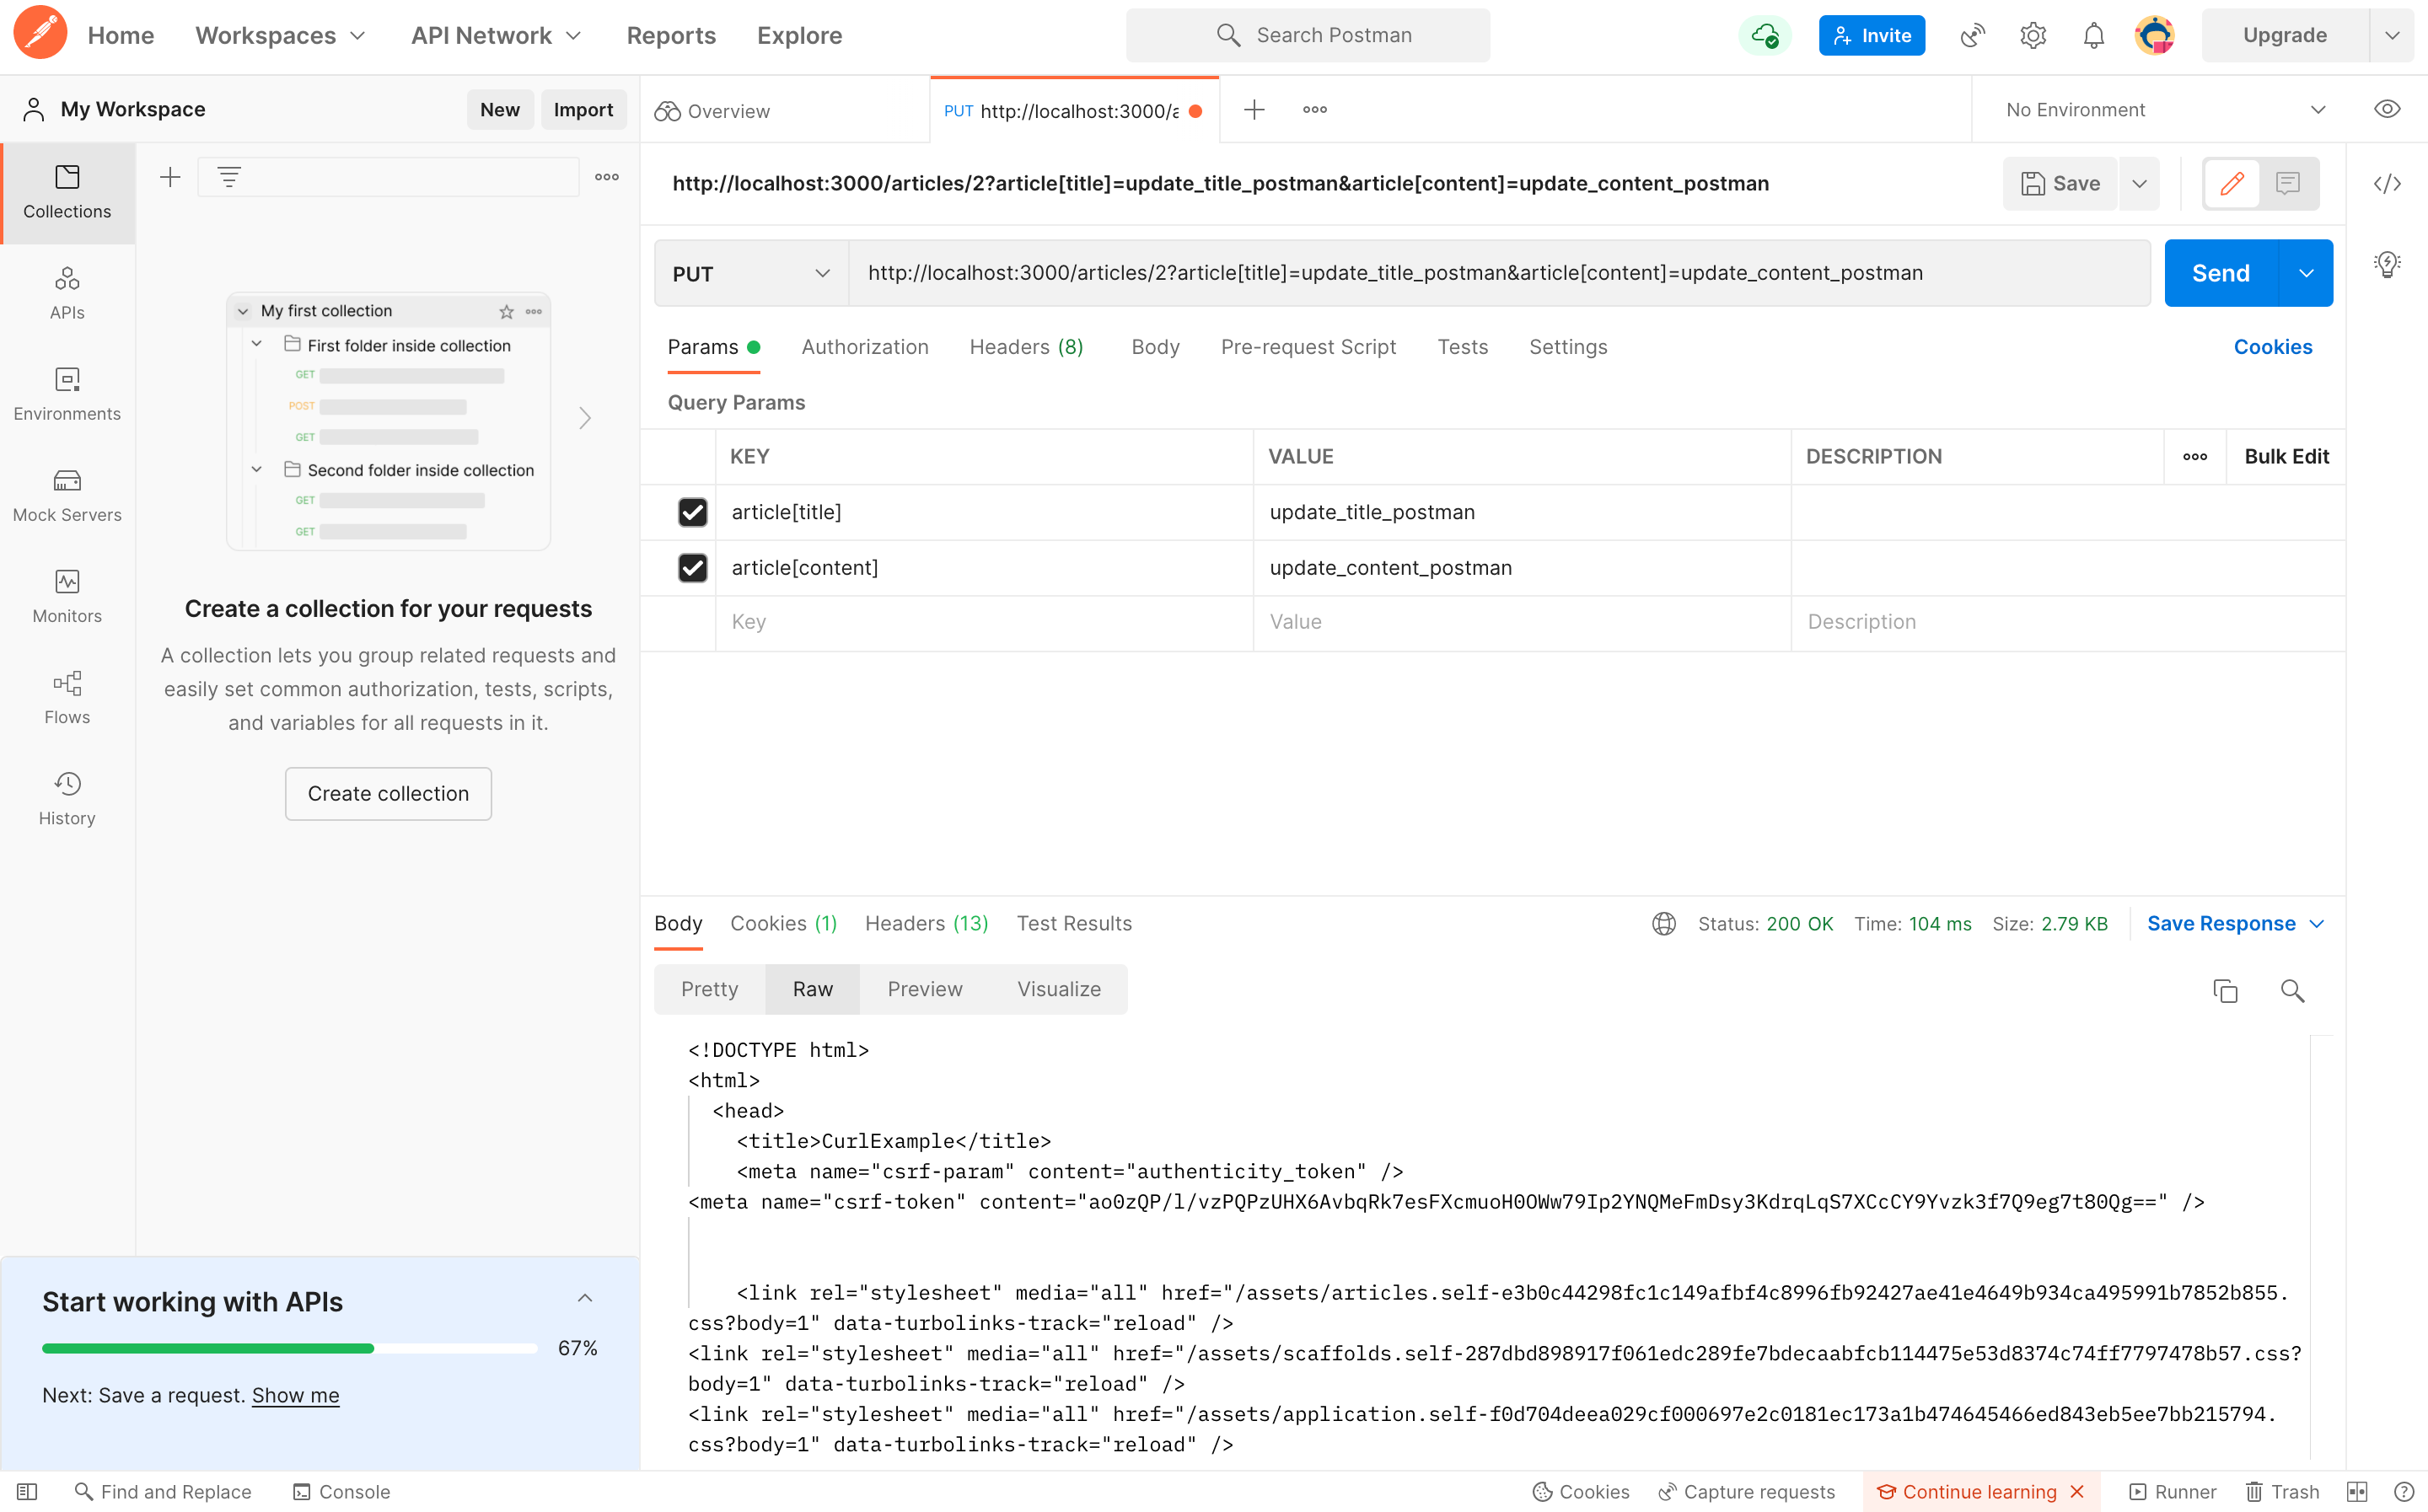
Task: Open the comments icon
Action: [2288, 183]
